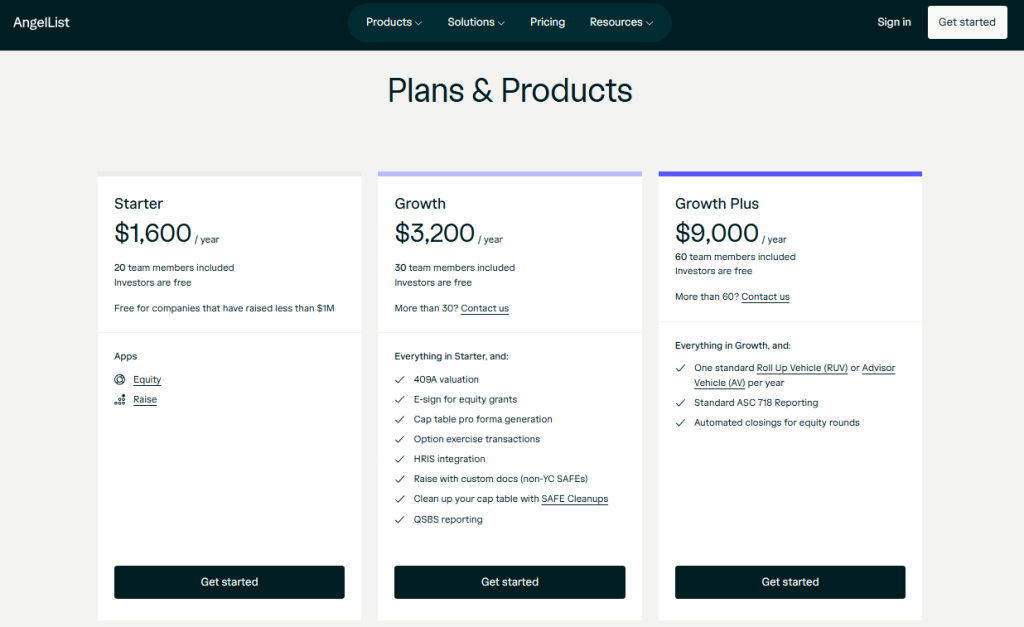Image resolution: width=1024 pixels, height=627 pixels.
Task: Expand the Products dropdown menu
Action: (394, 22)
